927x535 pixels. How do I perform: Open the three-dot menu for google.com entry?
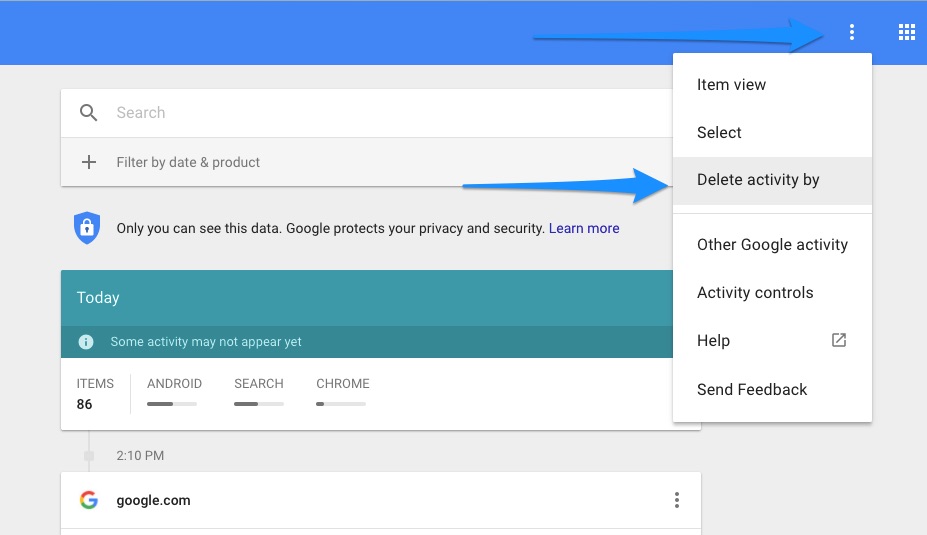[x=677, y=500]
